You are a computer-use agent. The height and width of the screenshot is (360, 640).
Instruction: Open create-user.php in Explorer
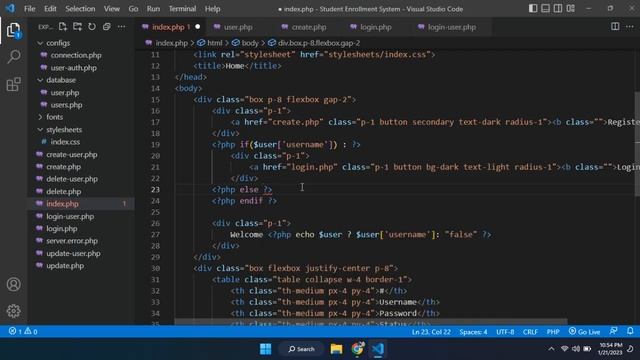[71, 154]
